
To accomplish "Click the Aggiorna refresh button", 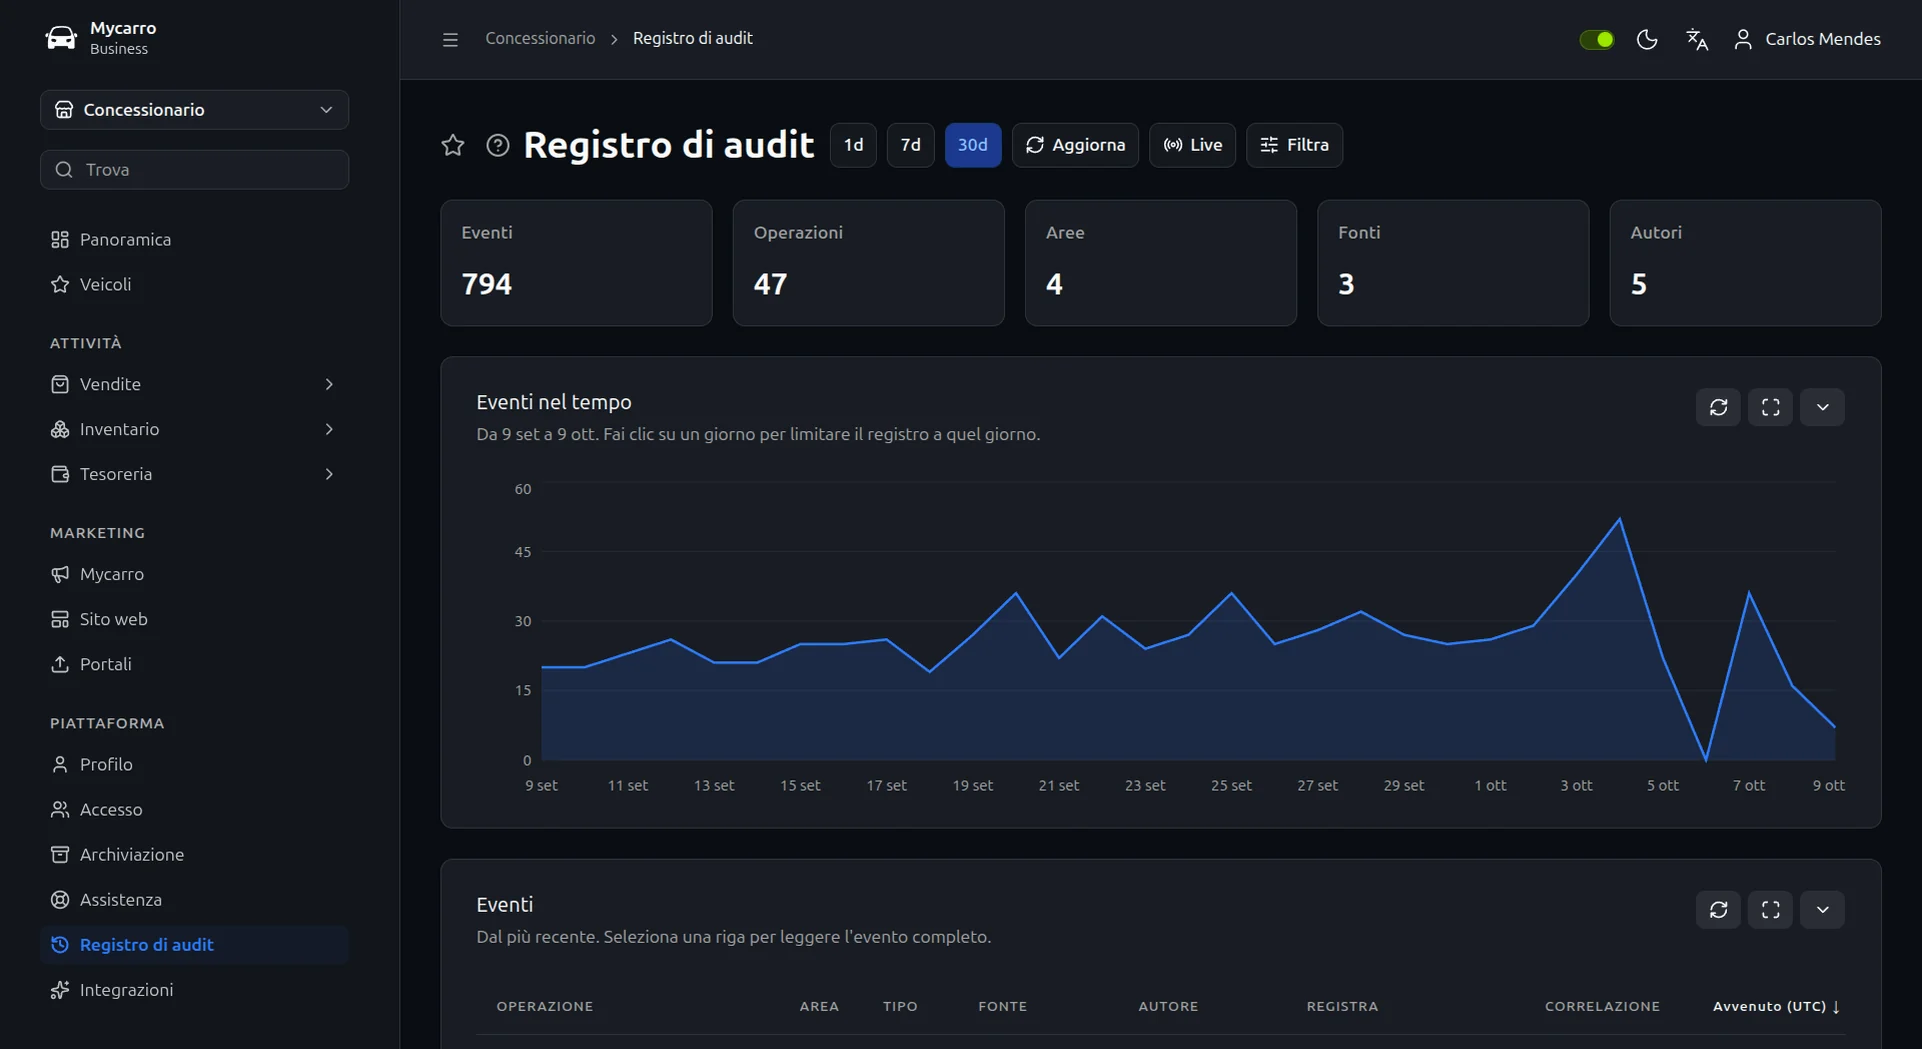I will point(1075,145).
